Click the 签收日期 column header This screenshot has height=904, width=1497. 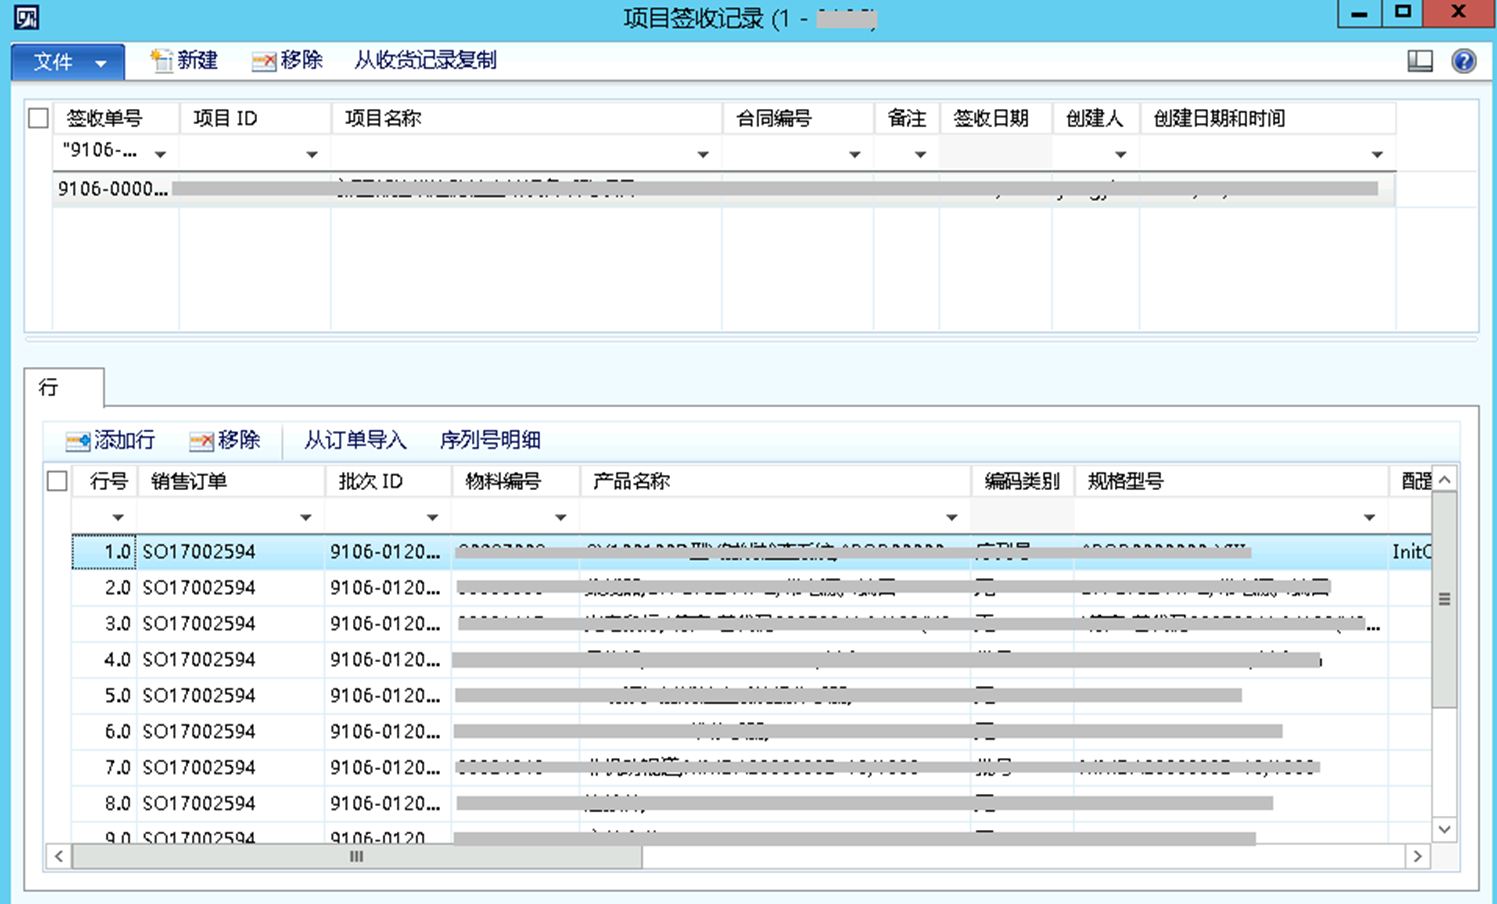[996, 119]
